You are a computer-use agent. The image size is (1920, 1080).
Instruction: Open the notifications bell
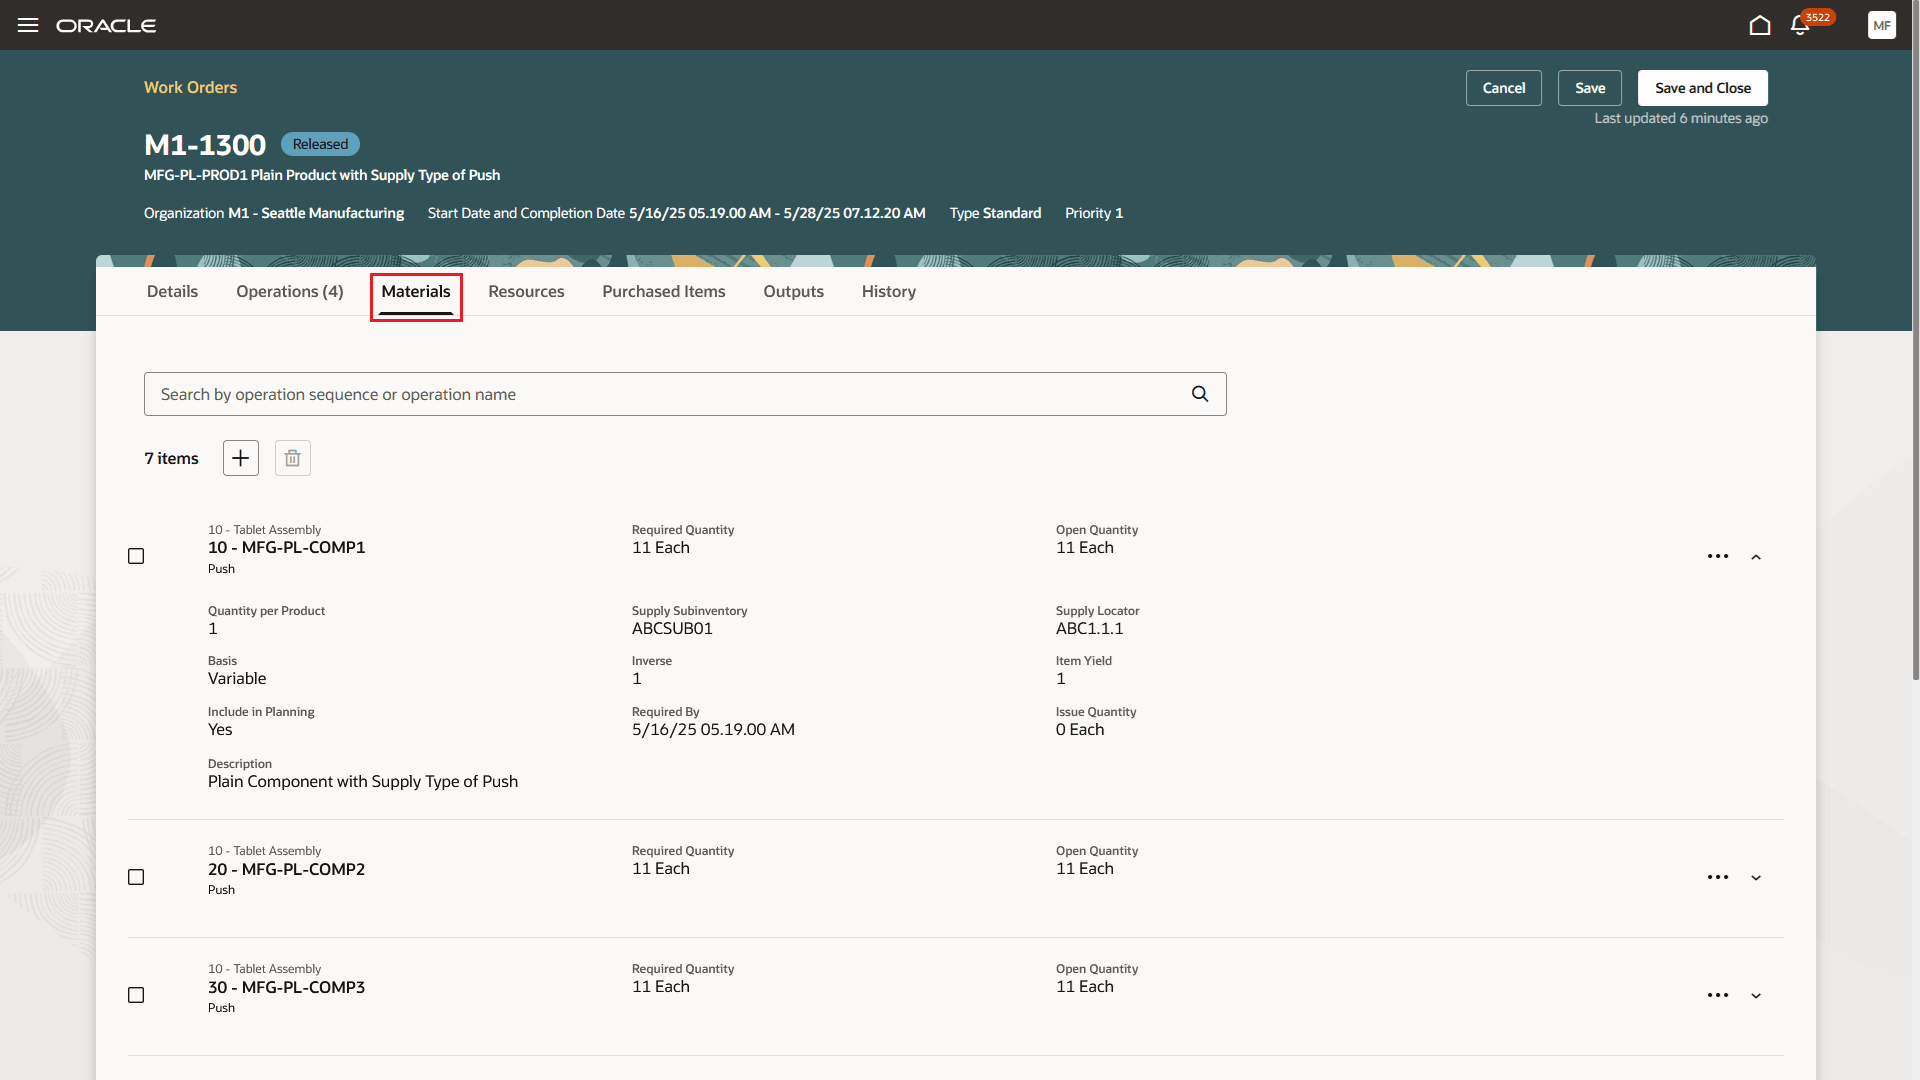tap(1800, 26)
